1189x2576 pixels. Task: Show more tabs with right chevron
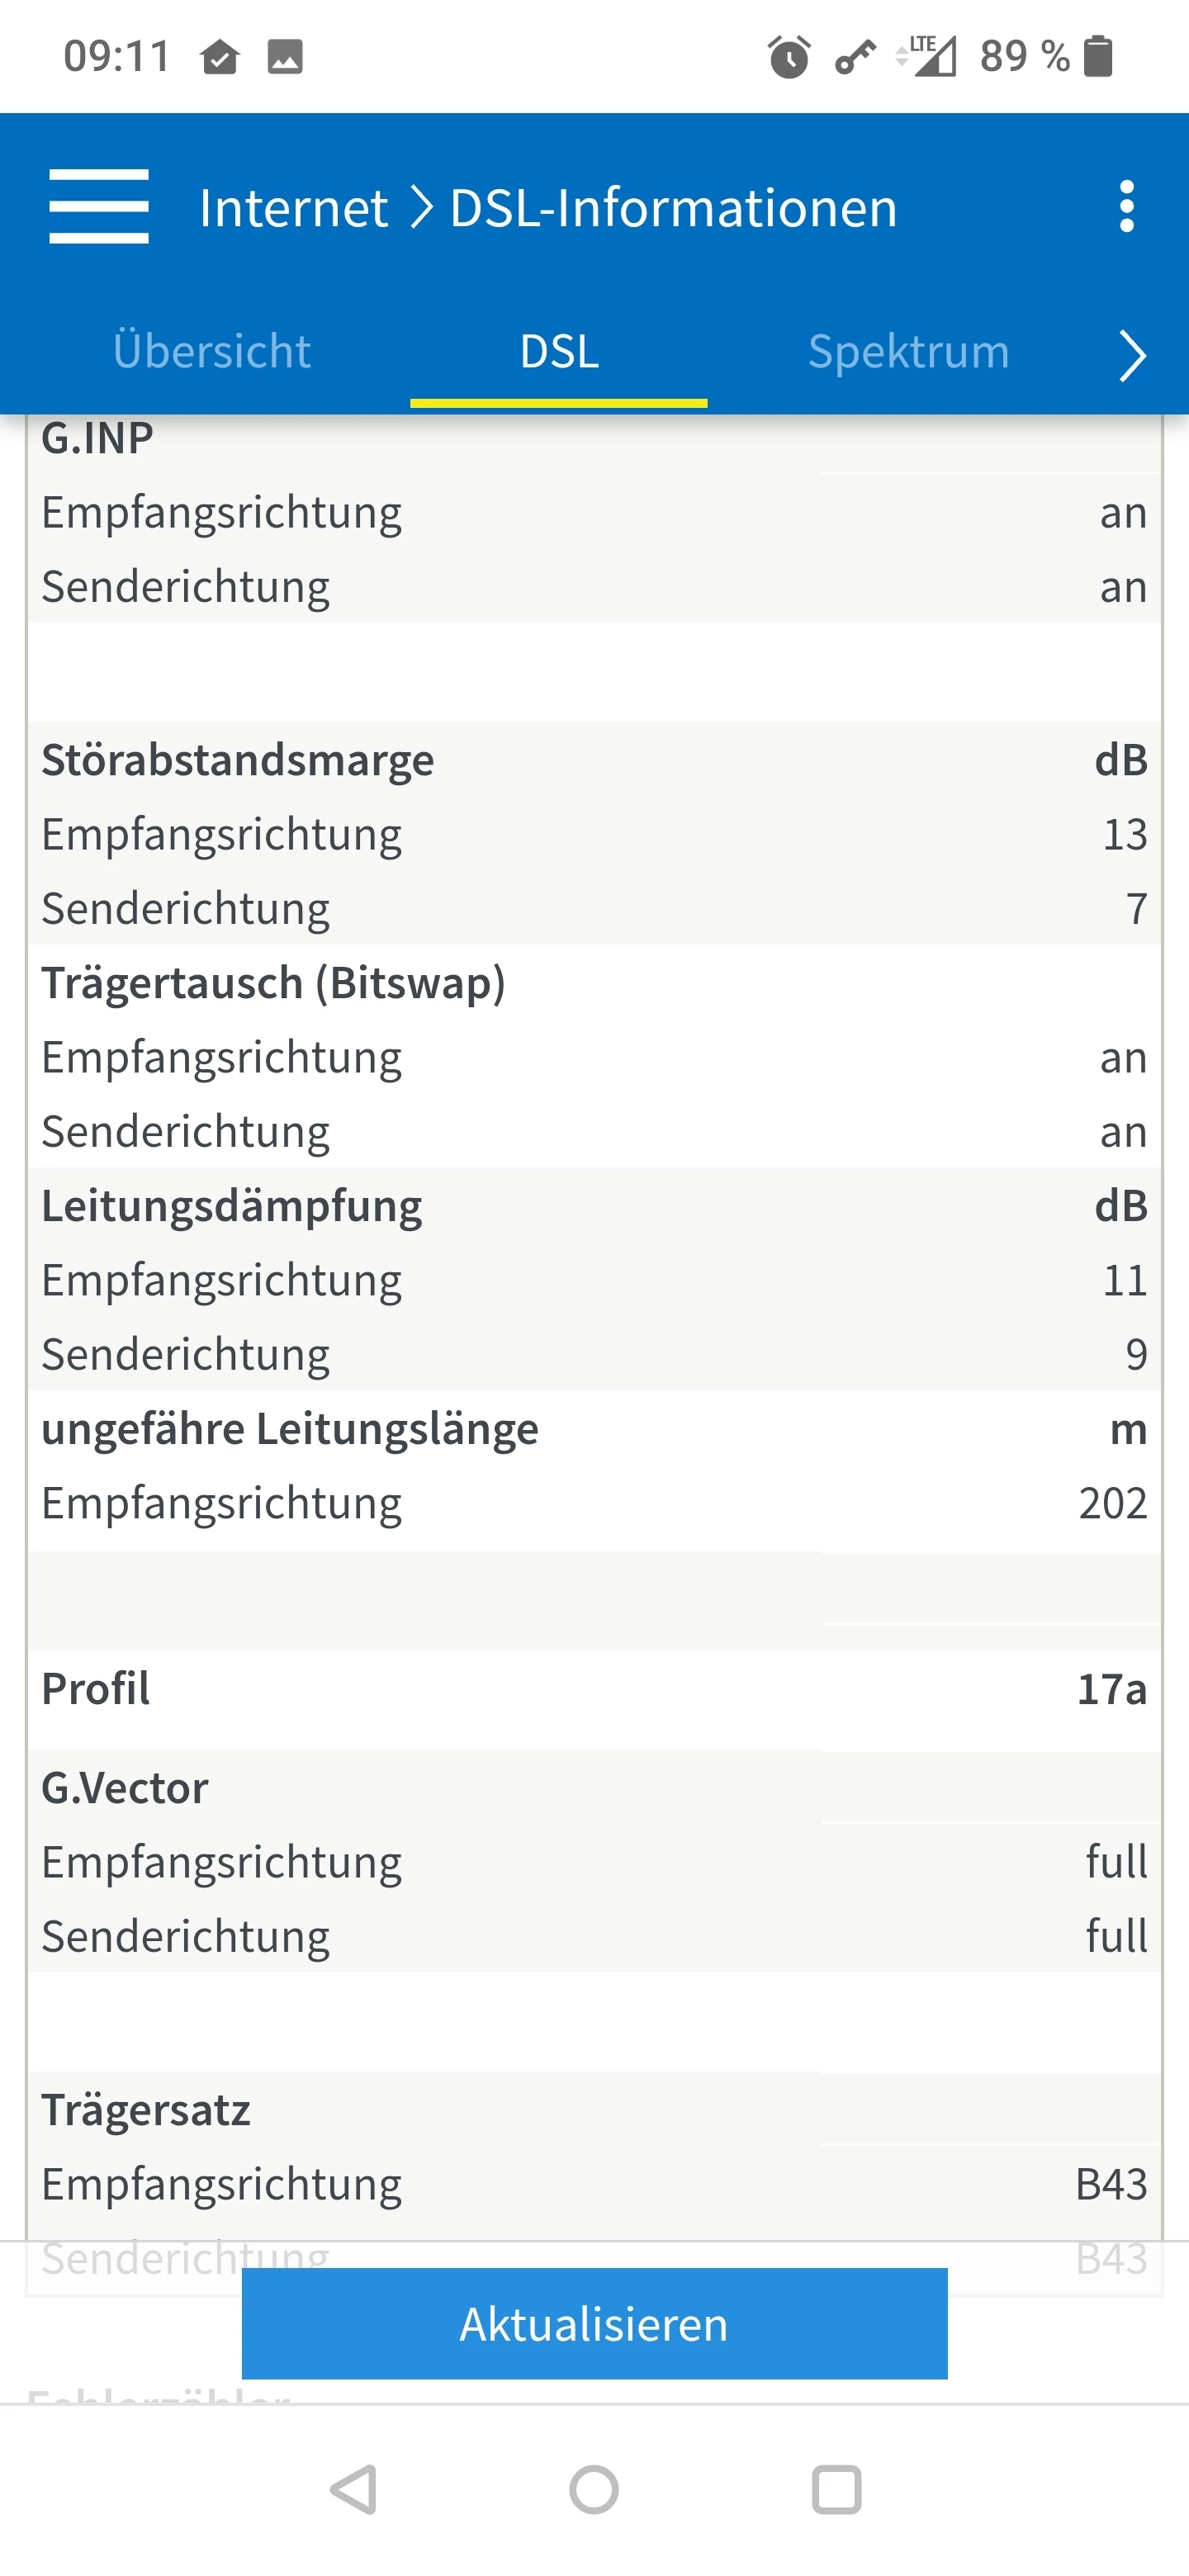click(1131, 355)
